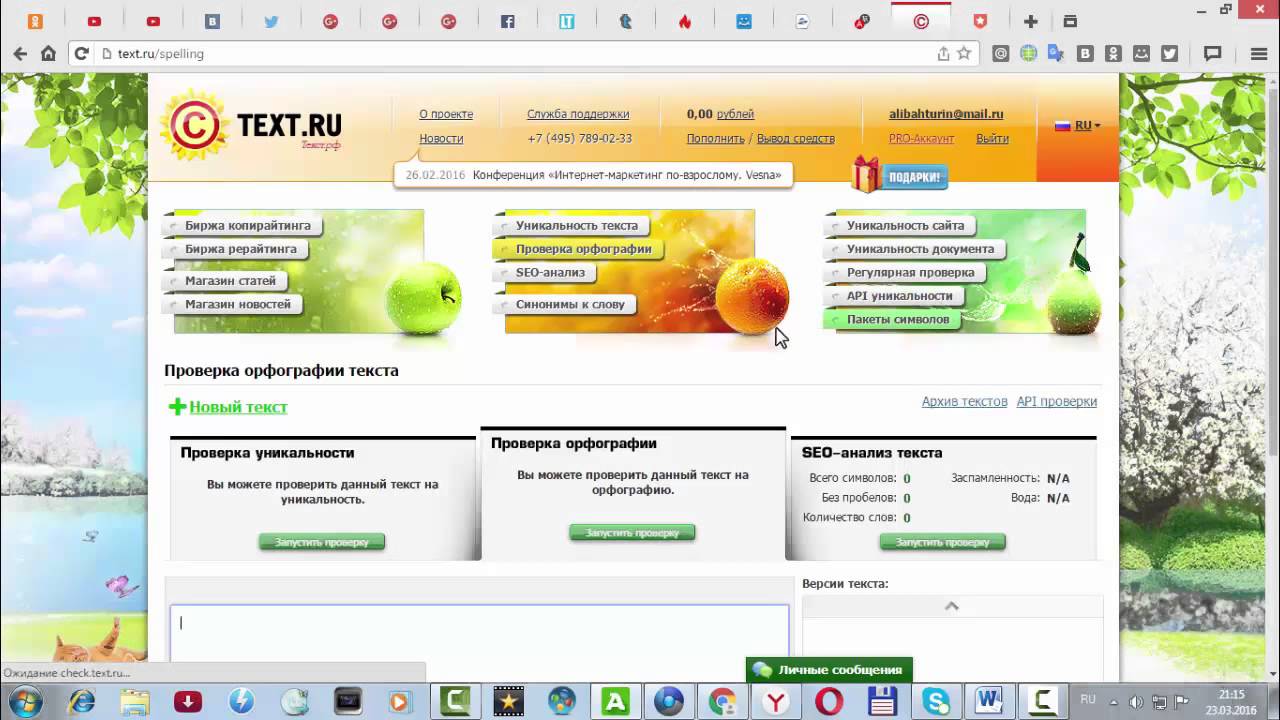
Task: Open the Новости link
Action: click(441, 138)
